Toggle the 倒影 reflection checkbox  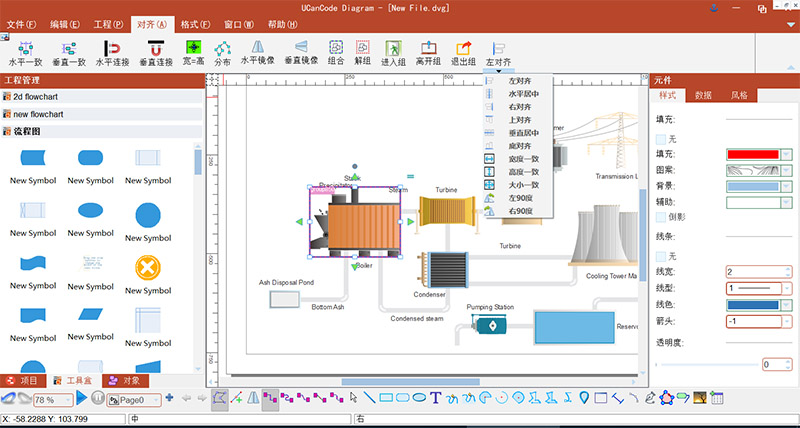pyautogui.click(x=660, y=217)
